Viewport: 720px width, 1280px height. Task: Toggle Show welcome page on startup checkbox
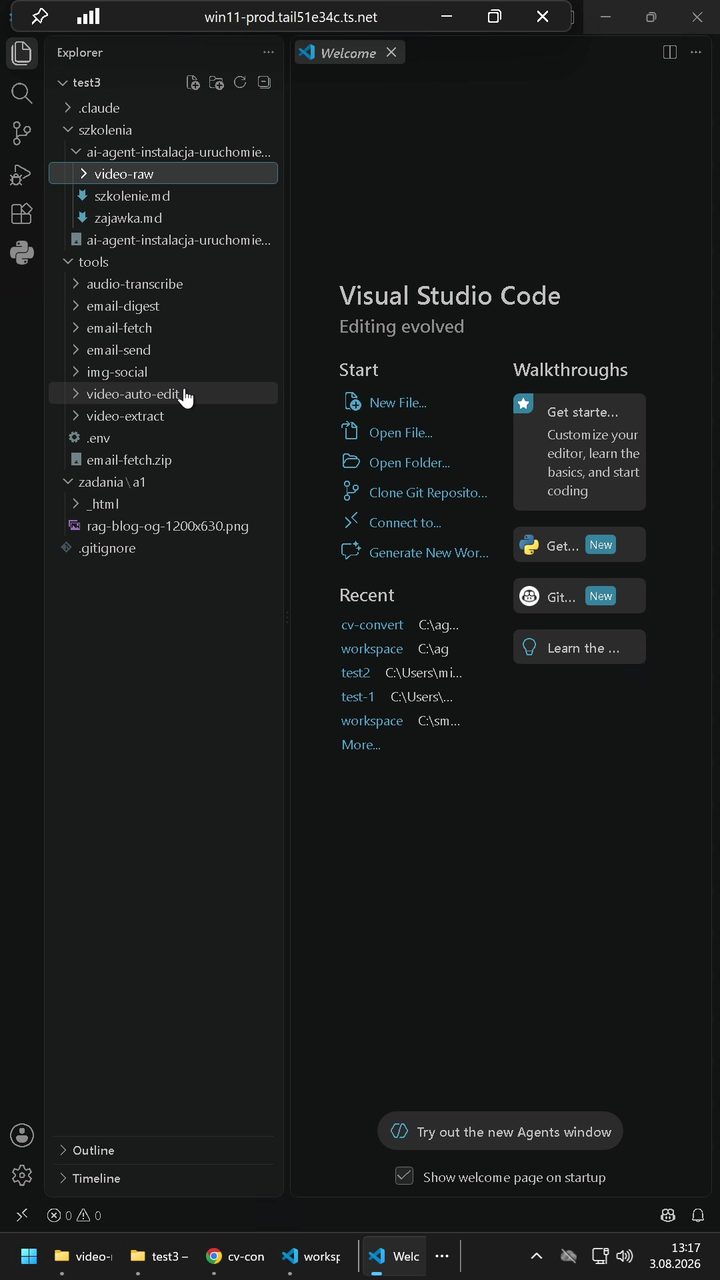coord(404,1176)
